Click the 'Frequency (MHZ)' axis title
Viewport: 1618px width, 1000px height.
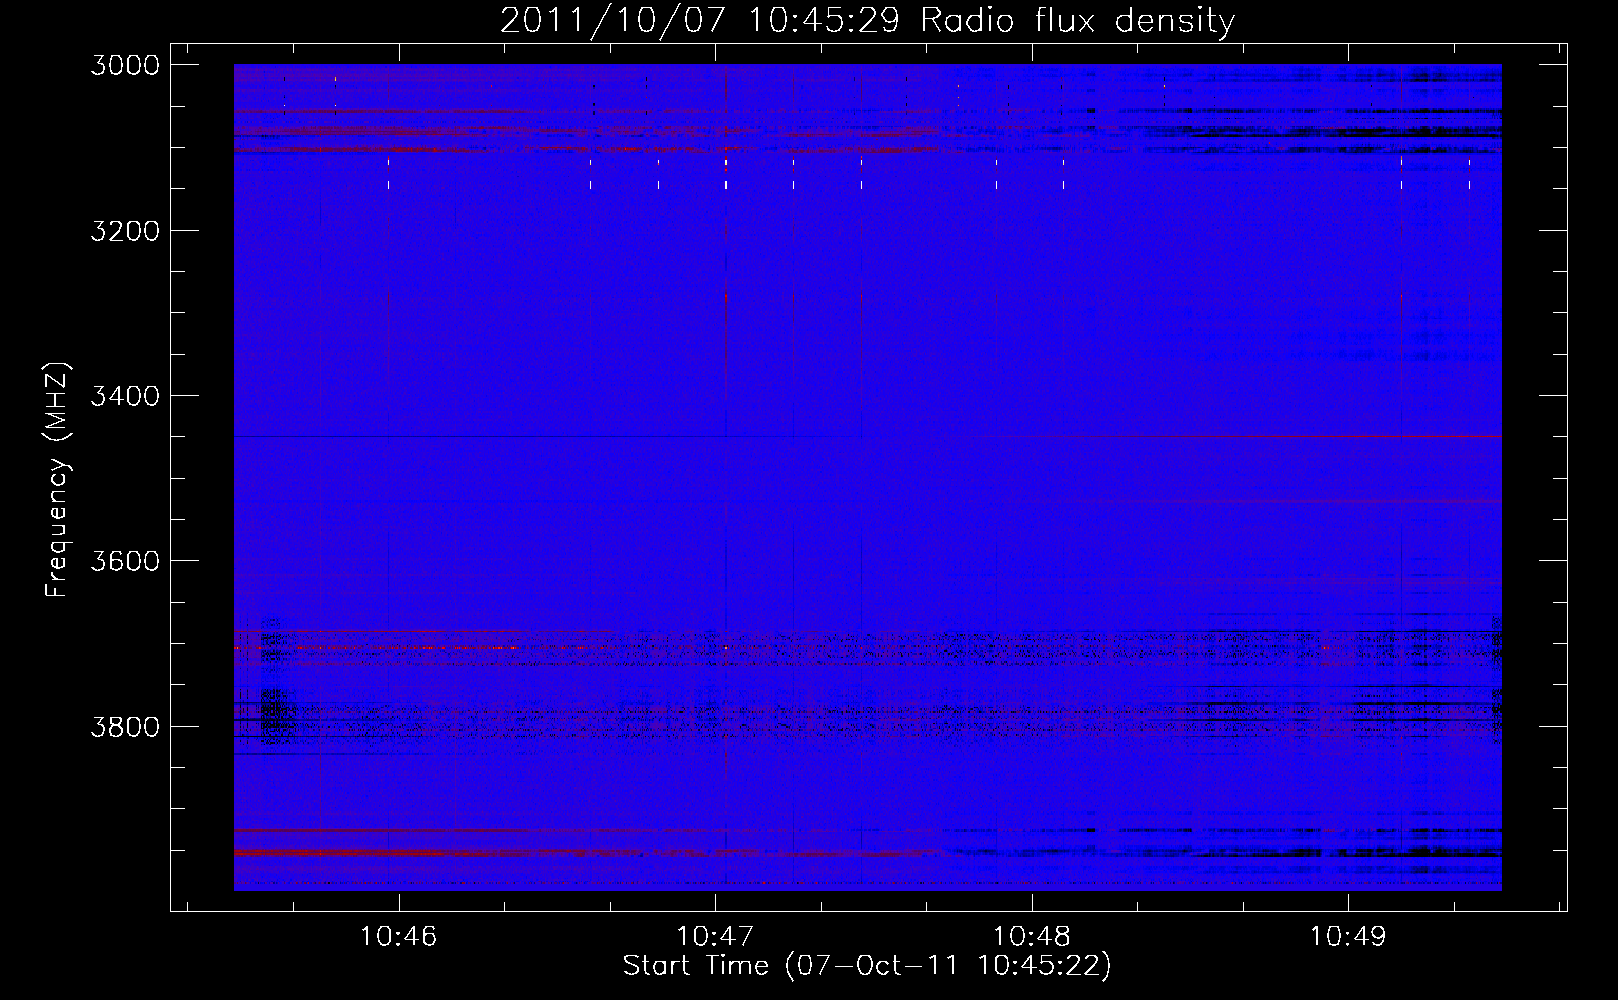click(x=58, y=480)
